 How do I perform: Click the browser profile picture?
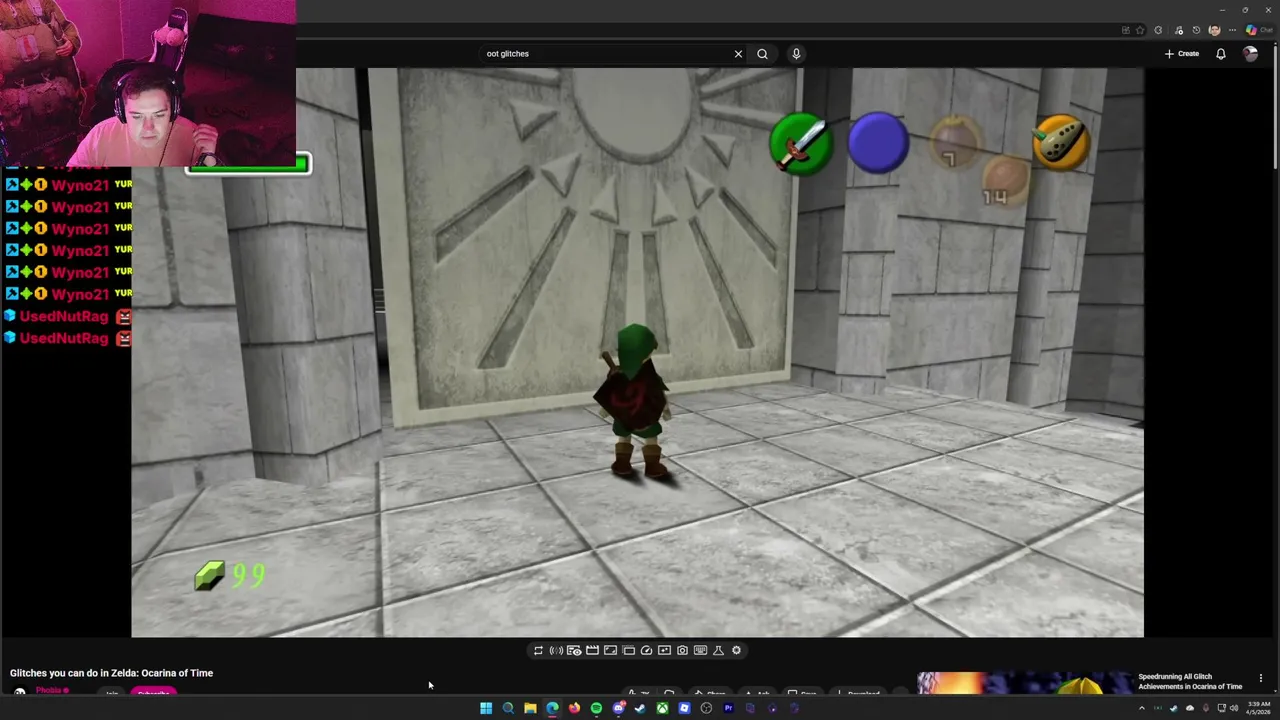click(x=1215, y=30)
